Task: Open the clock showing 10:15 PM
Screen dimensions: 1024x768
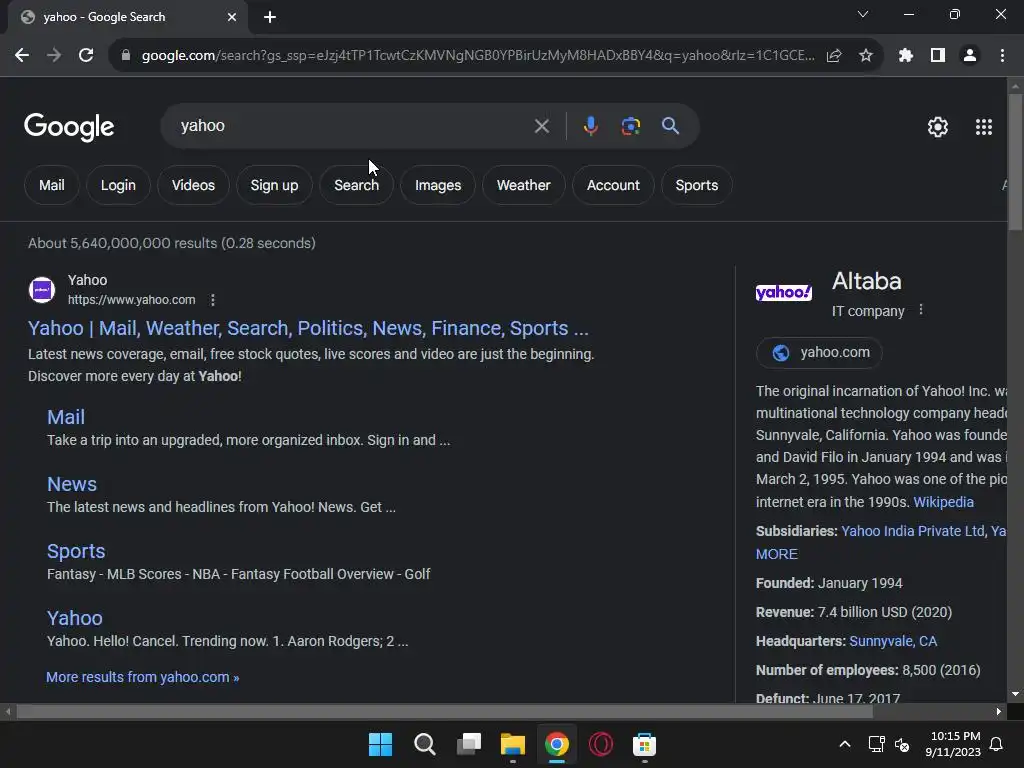Action: (953, 744)
